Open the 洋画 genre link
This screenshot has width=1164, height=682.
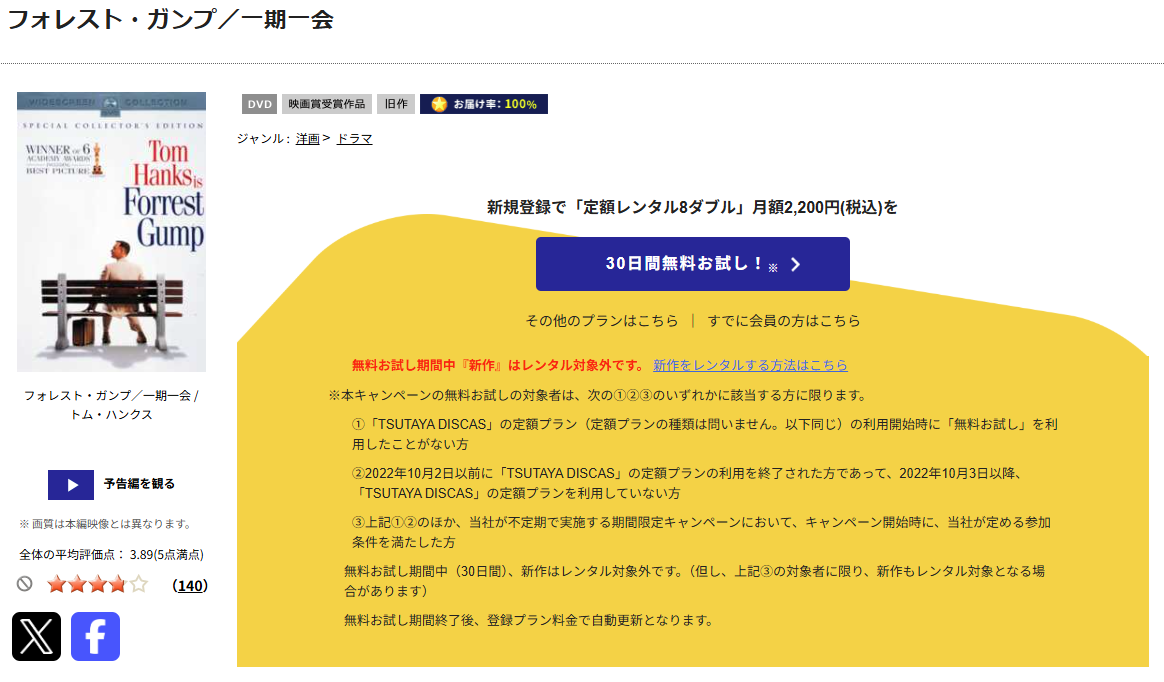click(x=307, y=139)
